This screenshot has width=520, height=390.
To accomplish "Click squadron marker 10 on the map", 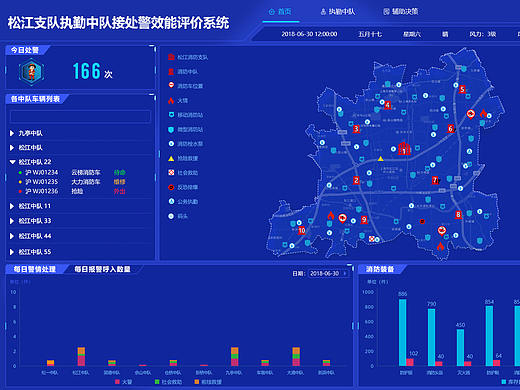I will click(301, 230).
